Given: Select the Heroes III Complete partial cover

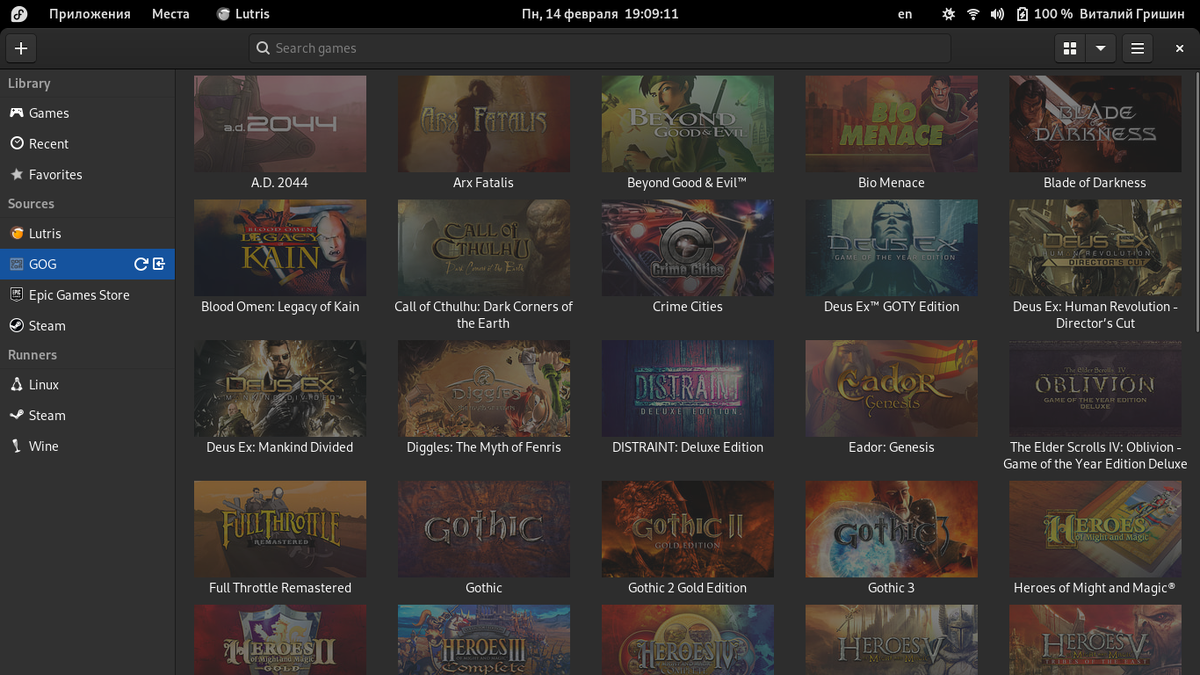Looking at the screenshot, I should coord(484,640).
